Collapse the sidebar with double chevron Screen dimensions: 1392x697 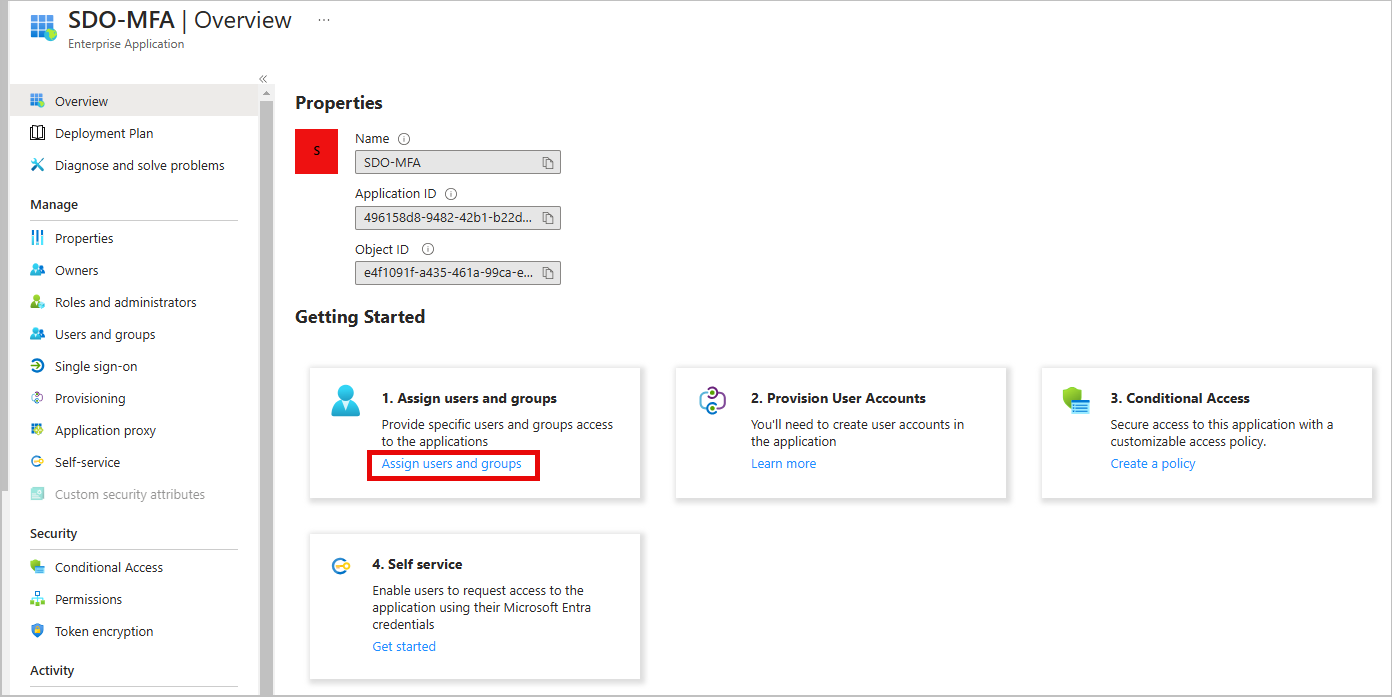(x=263, y=79)
